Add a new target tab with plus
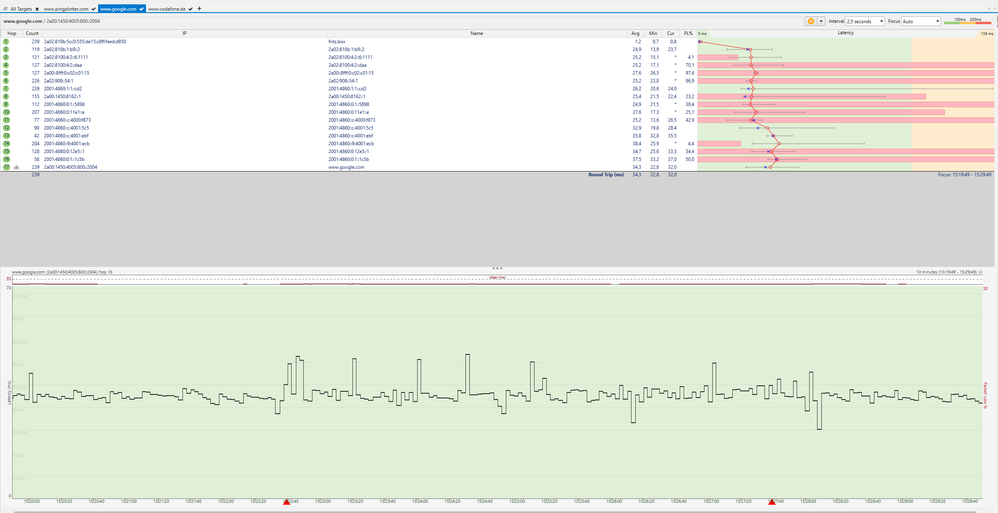The image size is (998, 513). pos(200,8)
